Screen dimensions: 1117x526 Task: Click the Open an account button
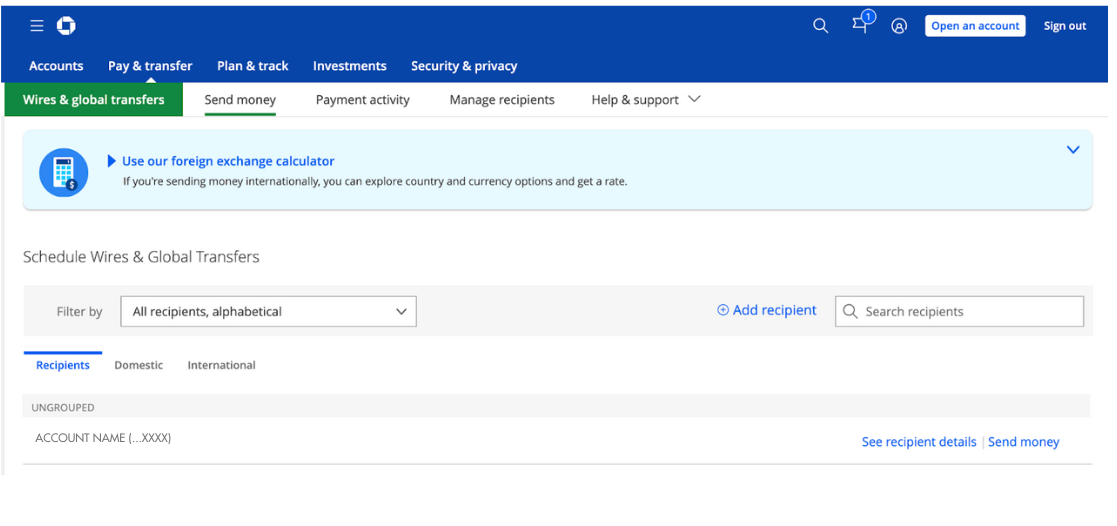tap(975, 26)
